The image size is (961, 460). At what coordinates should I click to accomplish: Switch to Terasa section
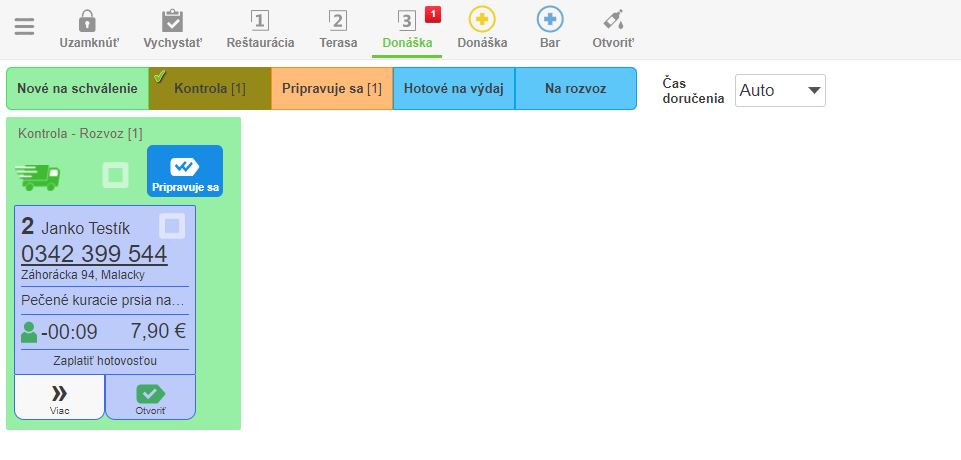point(338,21)
